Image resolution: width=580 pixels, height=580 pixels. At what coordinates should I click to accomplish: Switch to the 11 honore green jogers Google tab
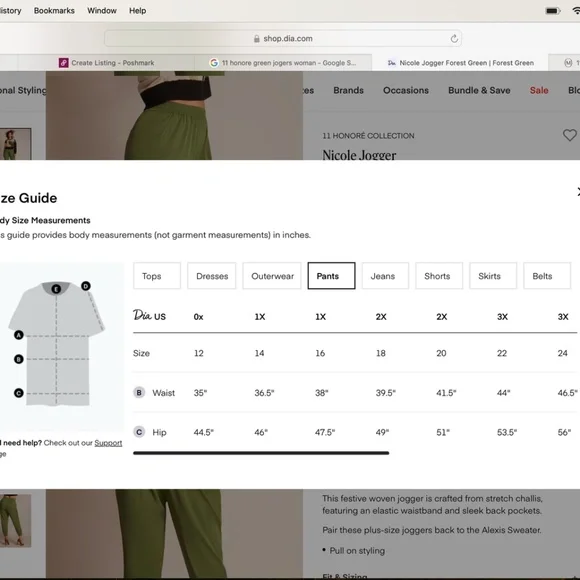283,63
